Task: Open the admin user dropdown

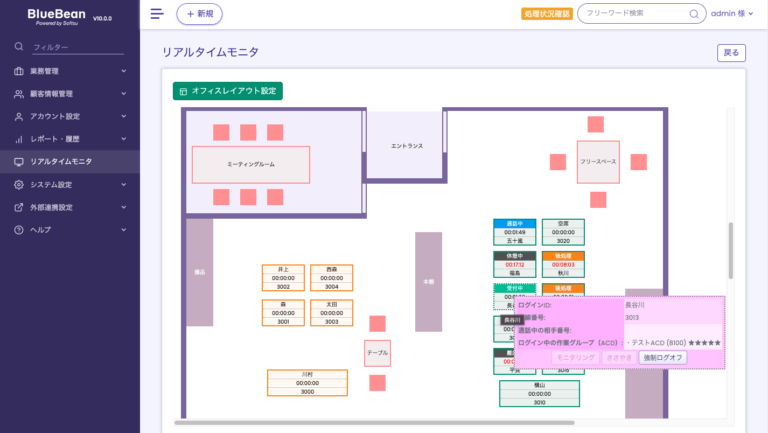Action: [x=735, y=14]
